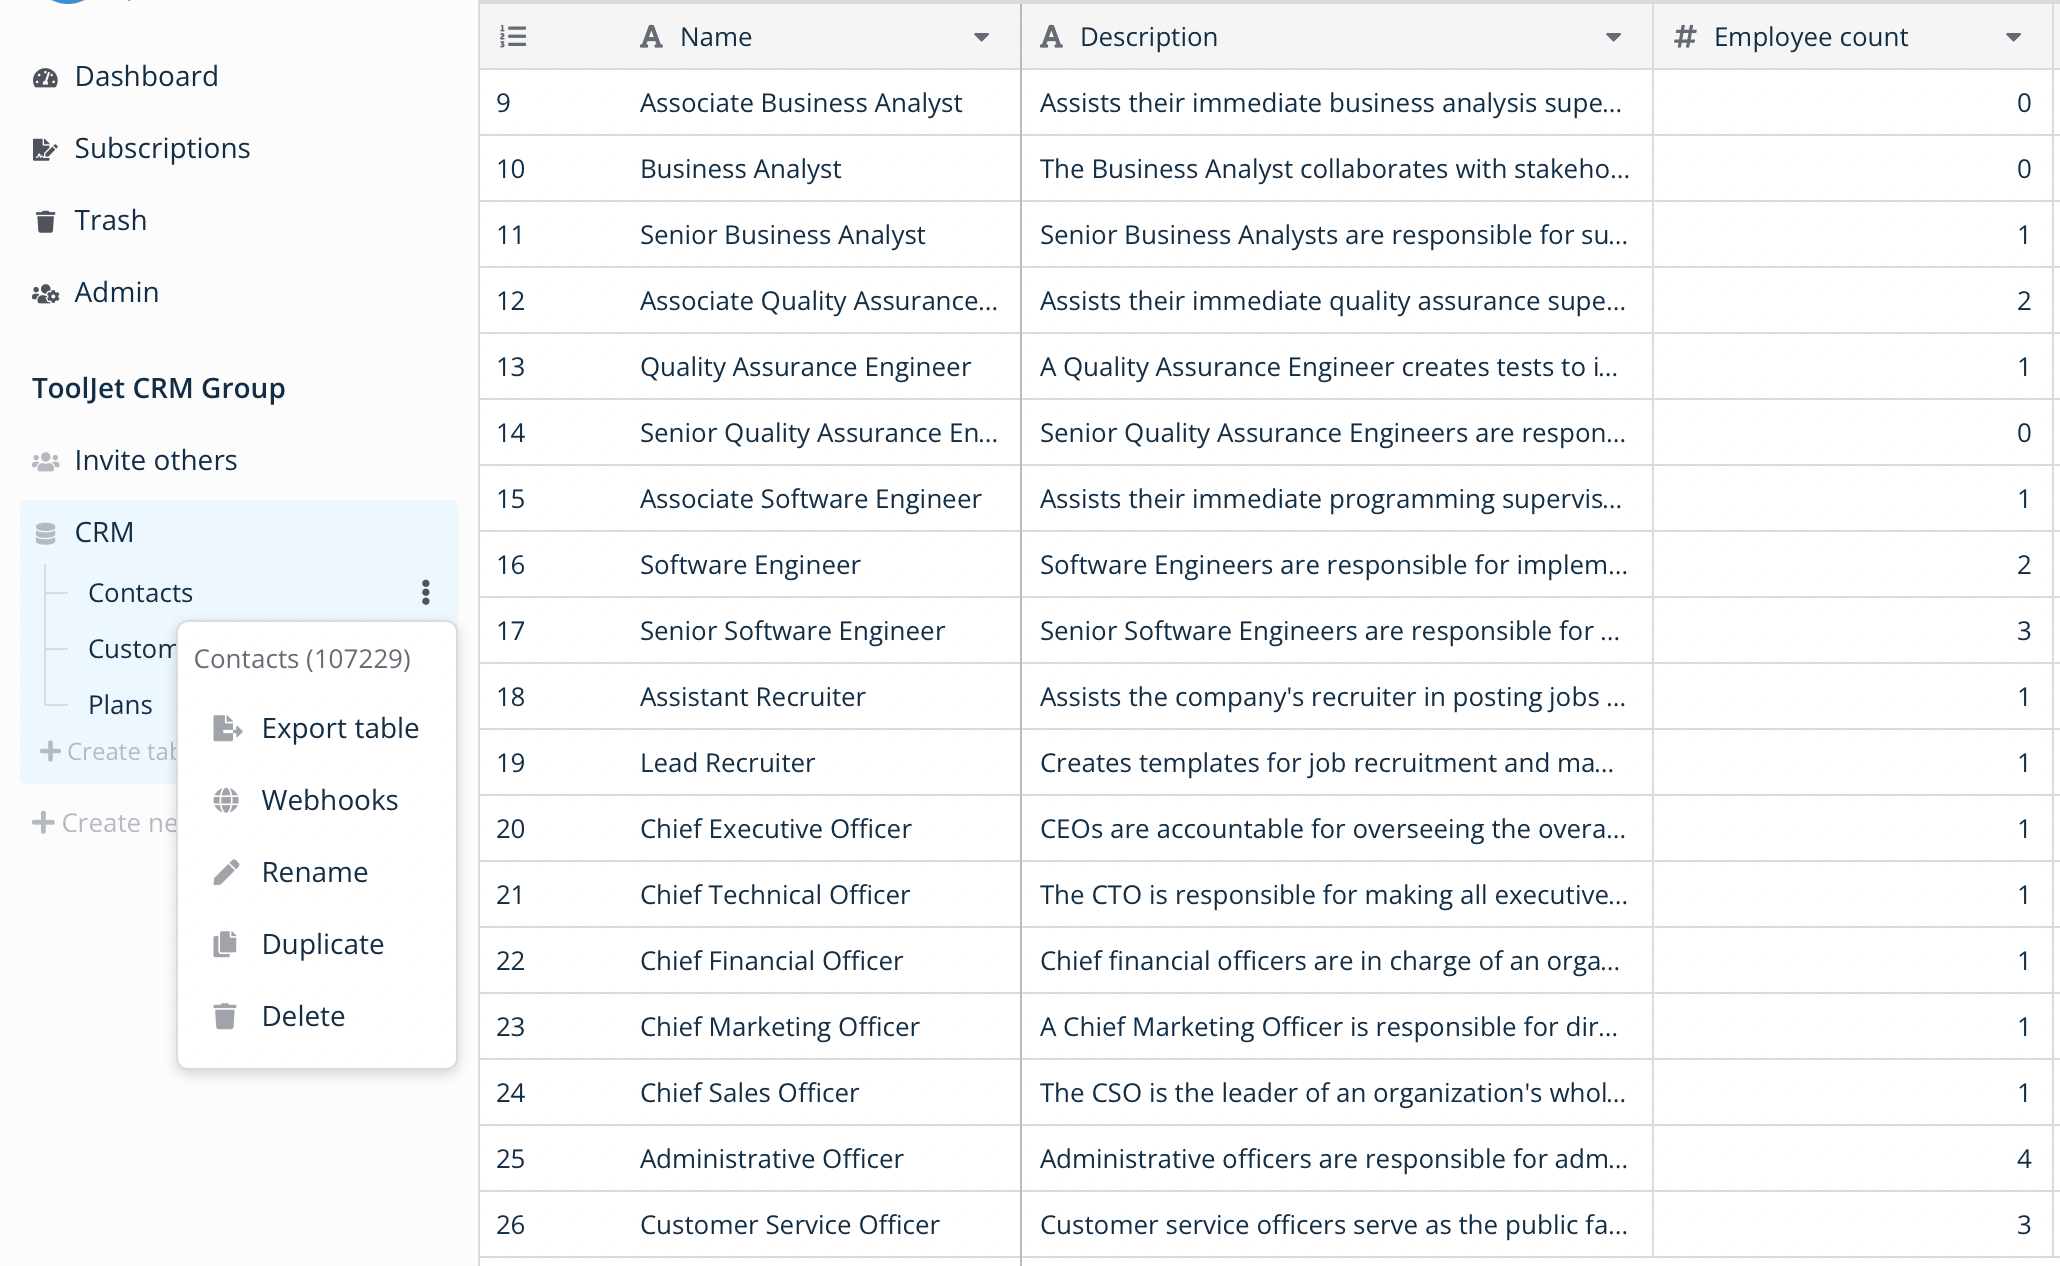
Task: Open the Contacts three-dot options menu
Action: point(426,593)
